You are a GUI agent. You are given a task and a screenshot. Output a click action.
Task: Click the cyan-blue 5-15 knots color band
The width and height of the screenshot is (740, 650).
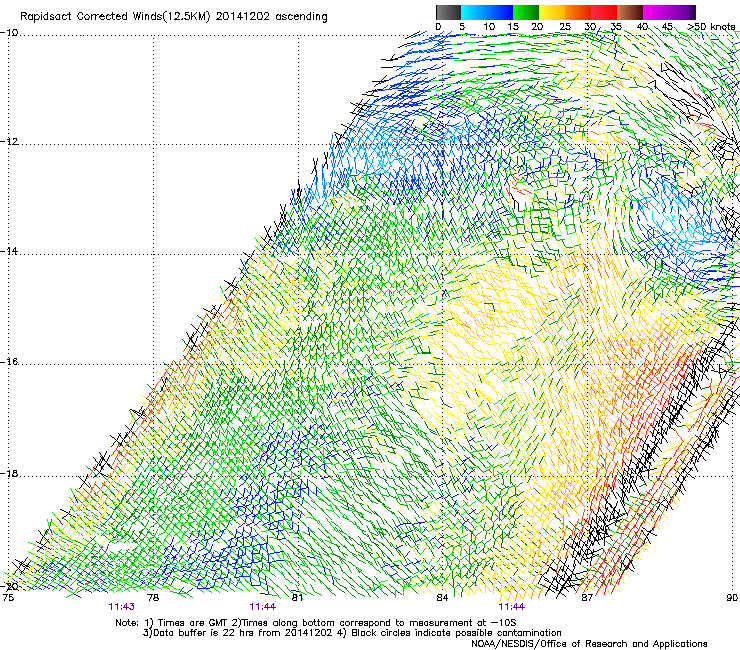coord(487,12)
